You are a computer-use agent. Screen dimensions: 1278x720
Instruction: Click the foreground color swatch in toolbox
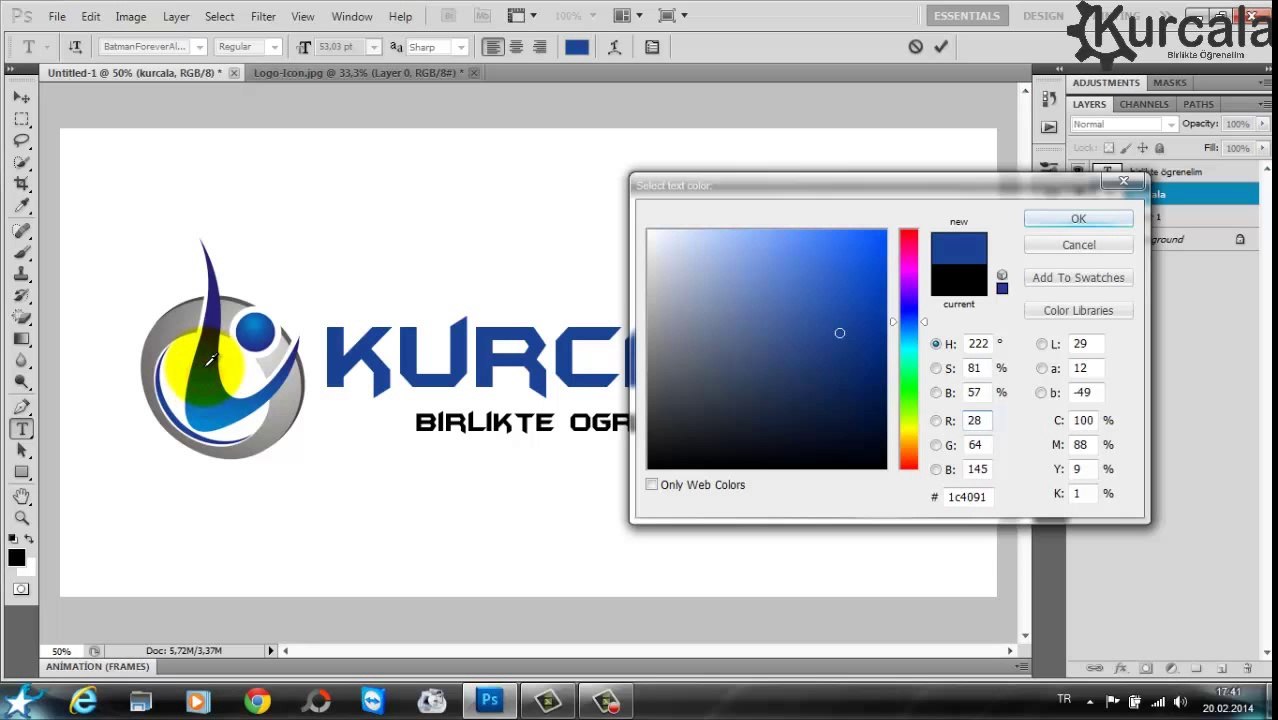point(16,558)
